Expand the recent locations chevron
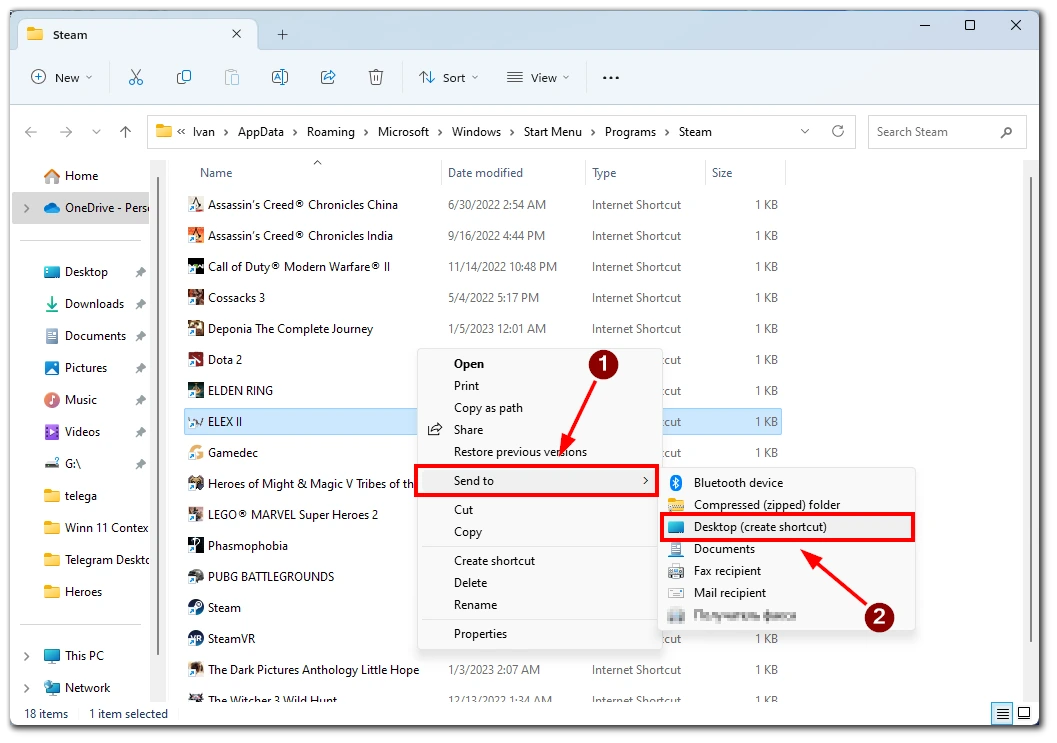This screenshot has height=743, width=1057. coord(96,131)
